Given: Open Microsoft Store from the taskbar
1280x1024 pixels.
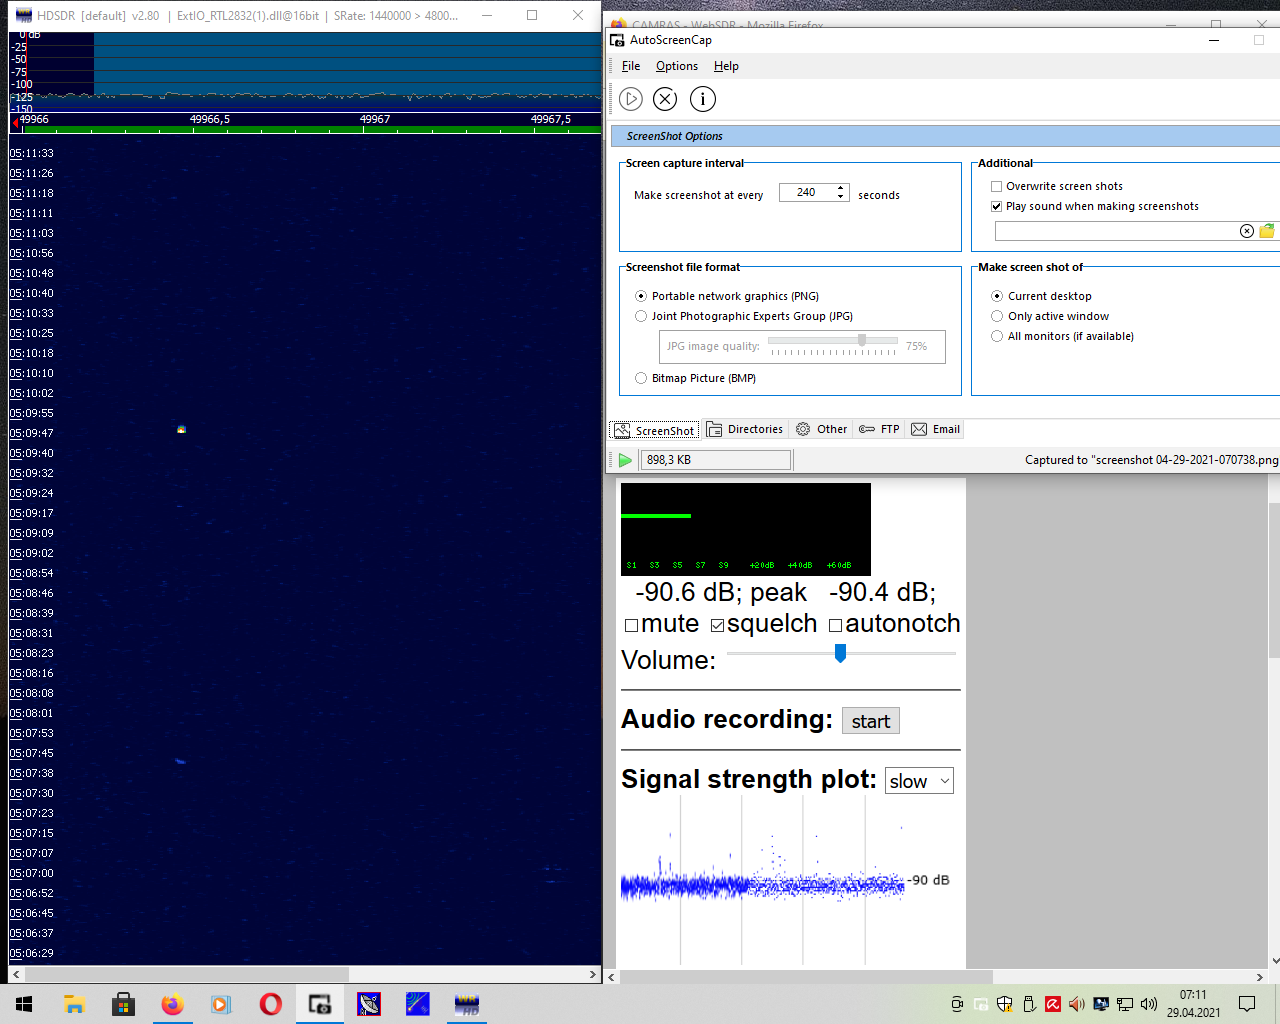Looking at the screenshot, I should point(123,1004).
